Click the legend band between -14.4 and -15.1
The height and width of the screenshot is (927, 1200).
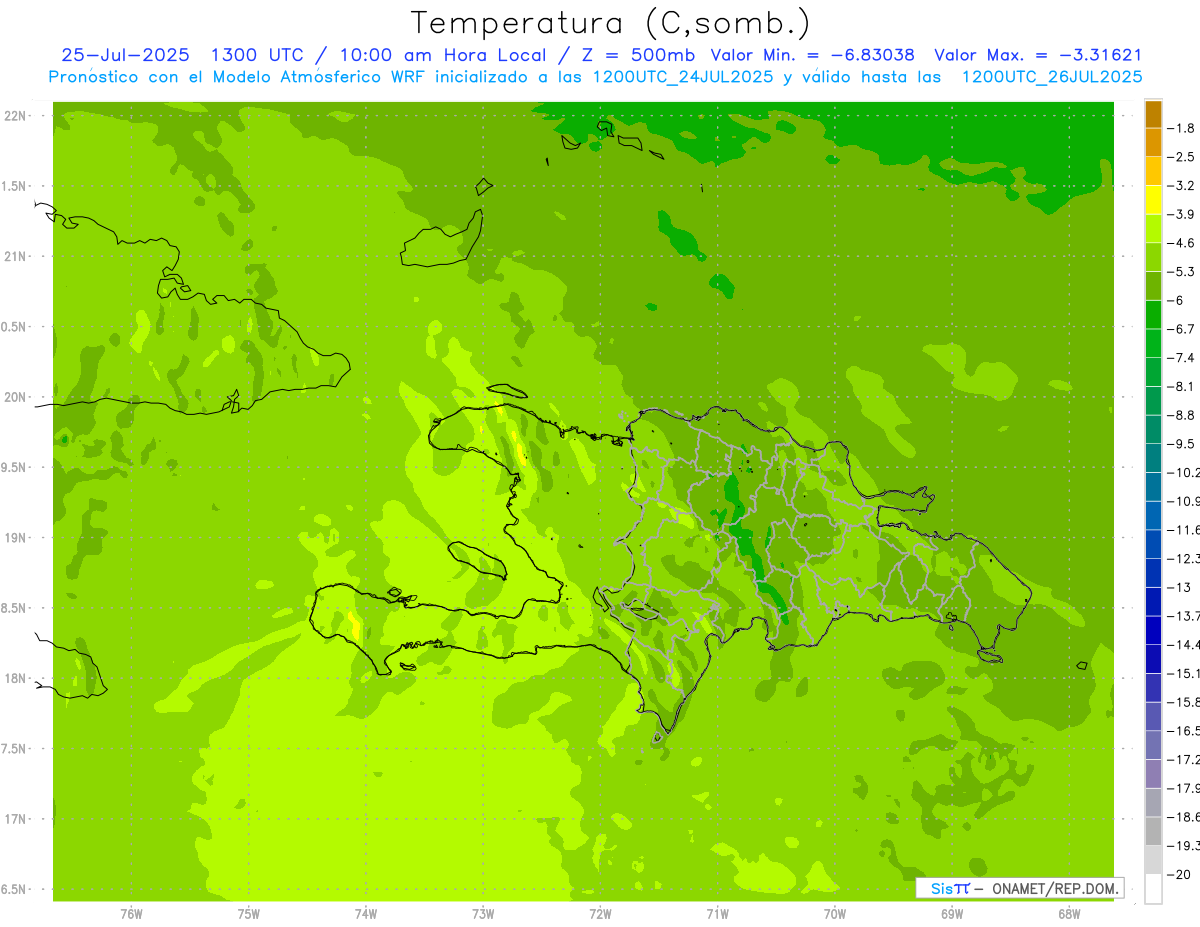[1153, 659]
